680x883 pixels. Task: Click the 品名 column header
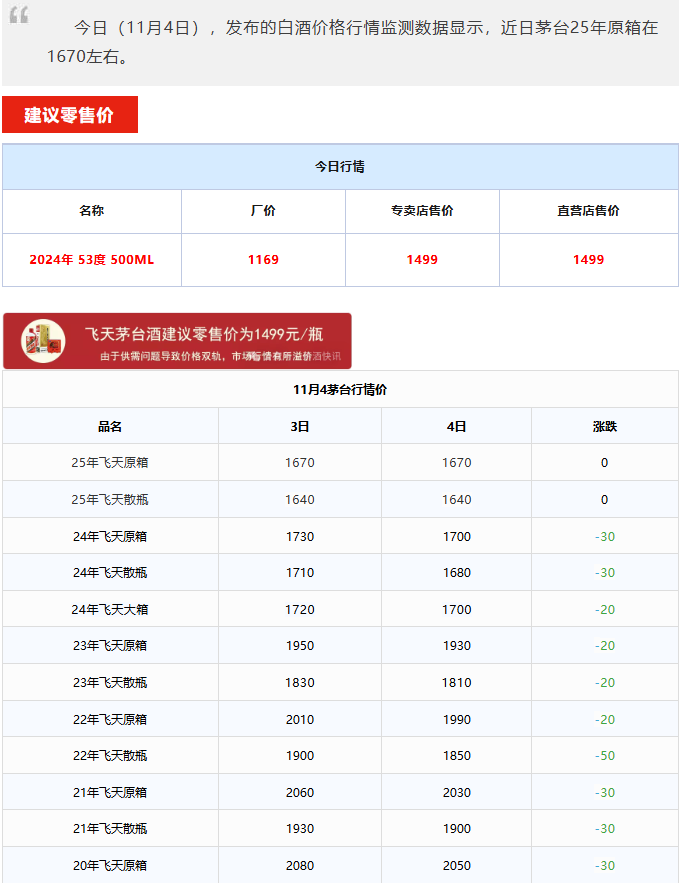pos(110,427)
